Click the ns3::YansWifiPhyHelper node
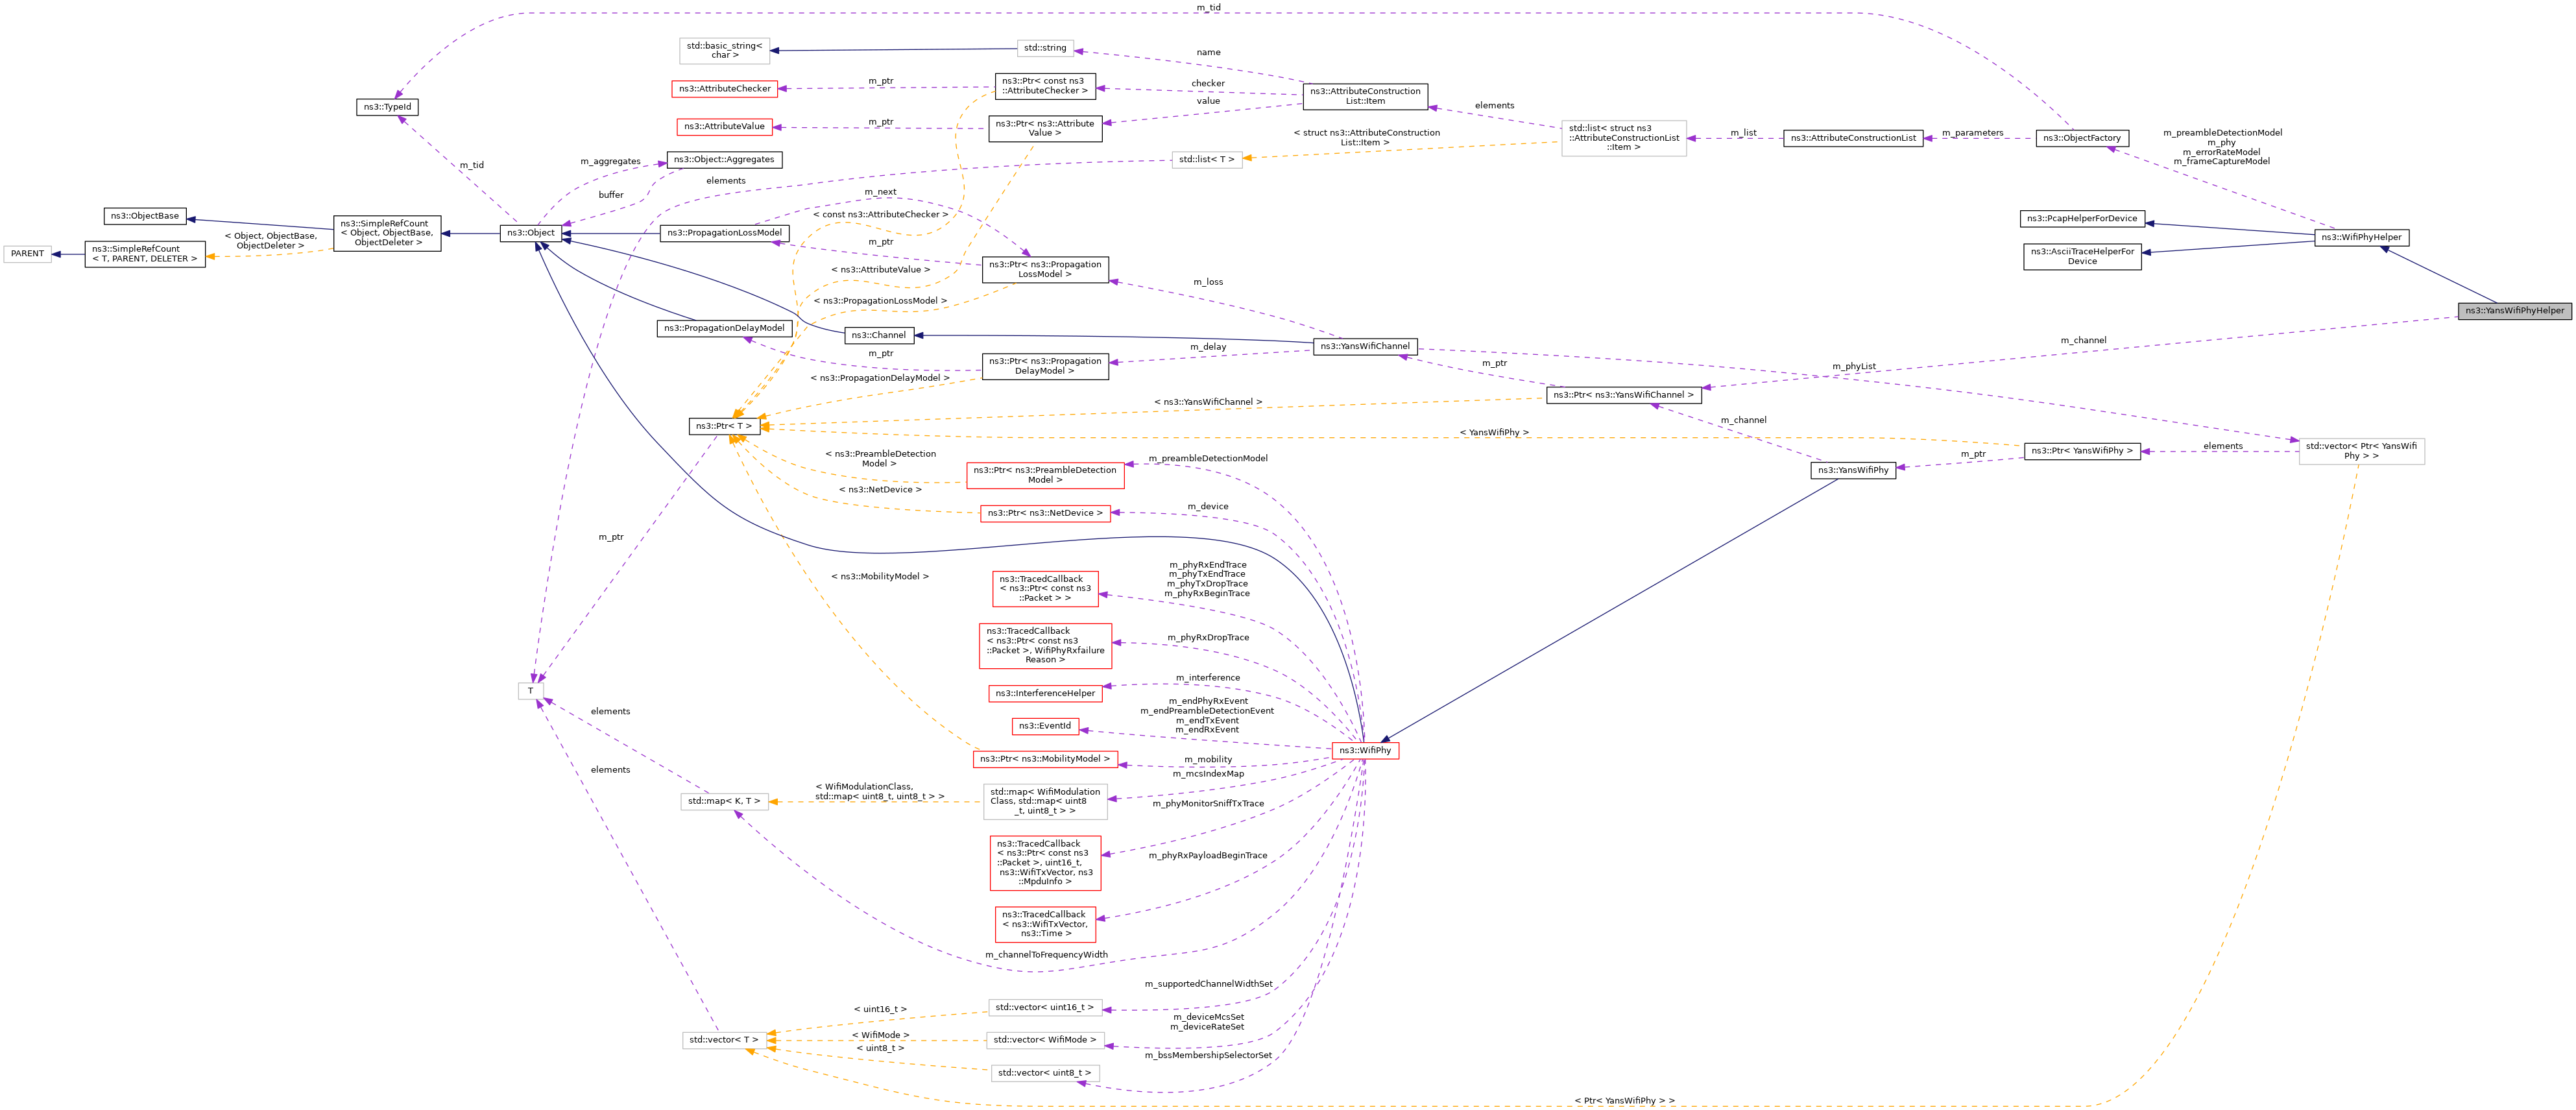Screen dimensions: 2576x1110 (2514, 311)
